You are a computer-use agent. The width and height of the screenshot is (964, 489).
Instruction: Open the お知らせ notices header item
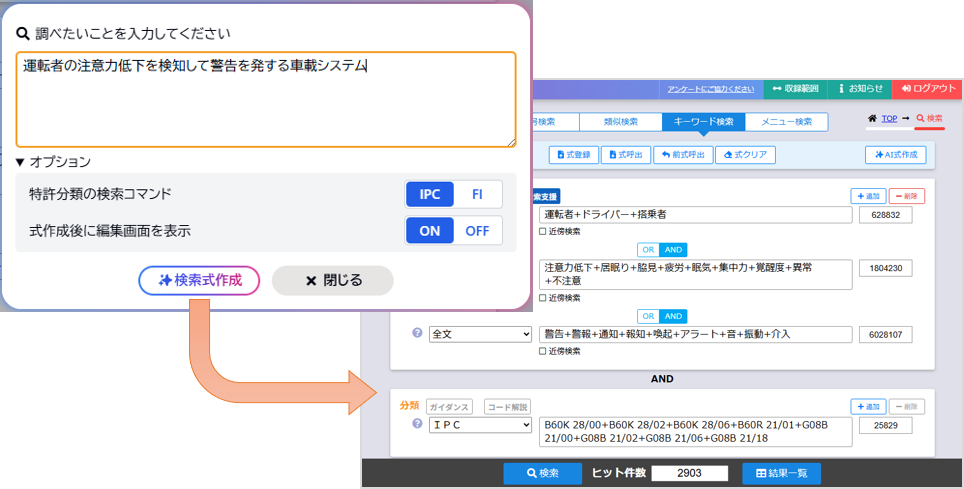[860, 89]
